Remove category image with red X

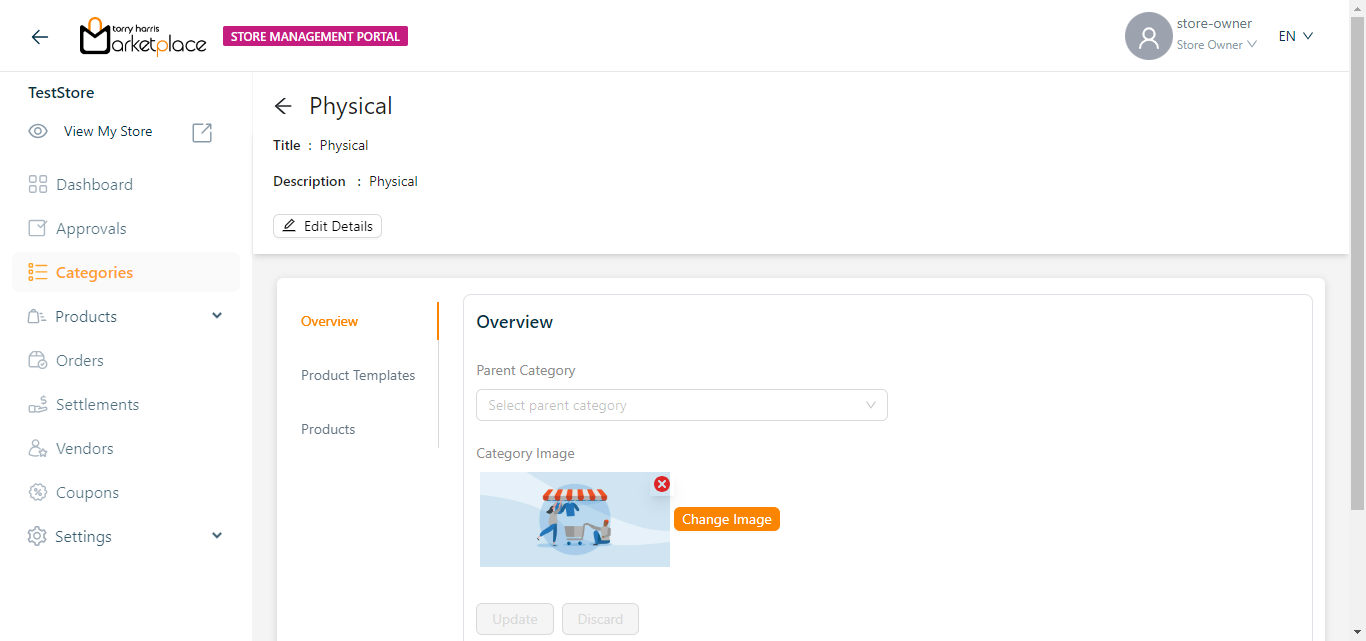click(661, 484)
